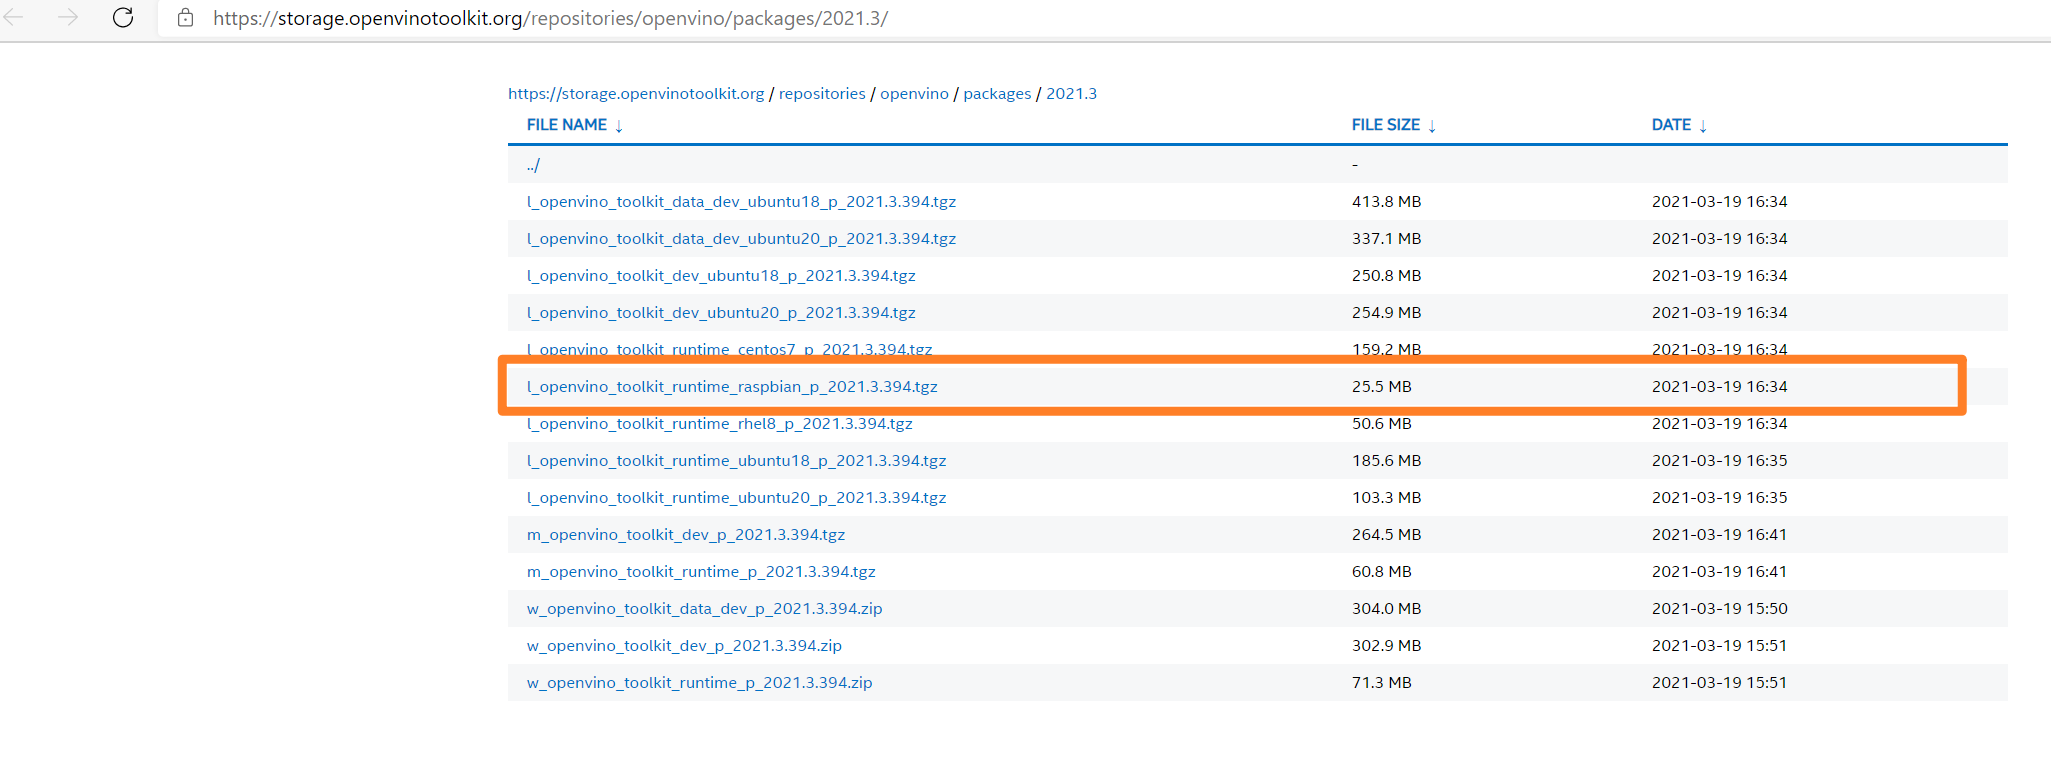Reload the page with the refresh icon
2051x780 pixels.
[123, 17]
